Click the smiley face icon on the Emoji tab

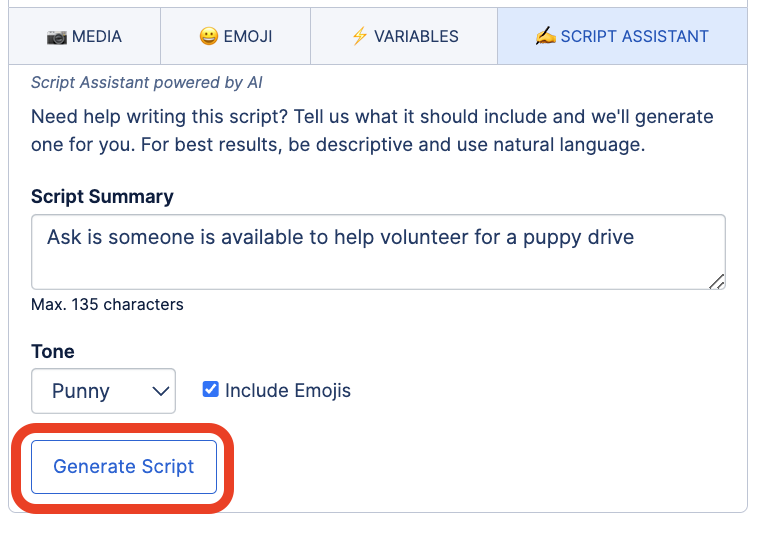click(x=209, y=37)
